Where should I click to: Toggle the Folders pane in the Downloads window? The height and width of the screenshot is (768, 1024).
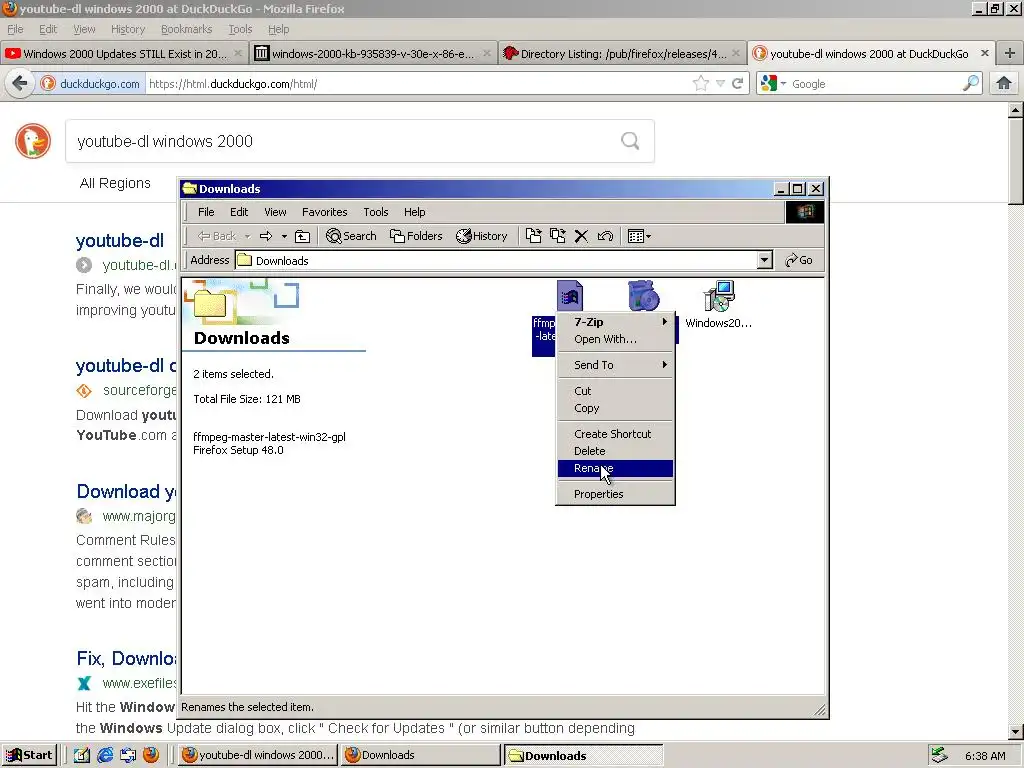click(x=416, y=236)
